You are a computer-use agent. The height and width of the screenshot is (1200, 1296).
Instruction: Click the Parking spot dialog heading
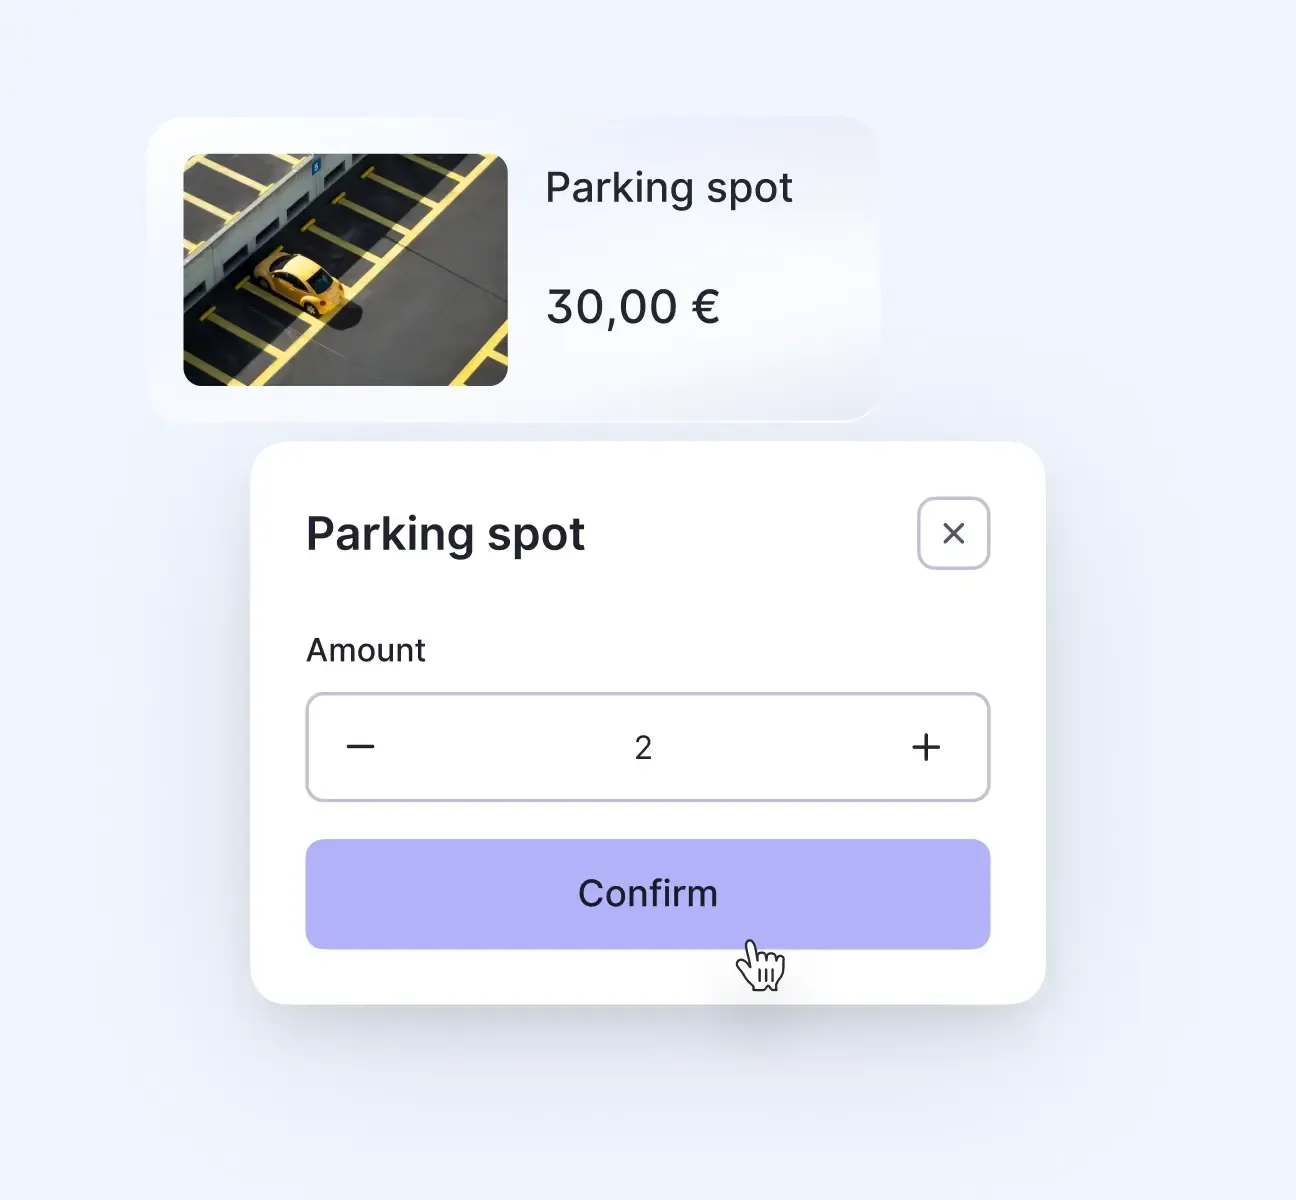pyautogui.click(x=445, y=534)
